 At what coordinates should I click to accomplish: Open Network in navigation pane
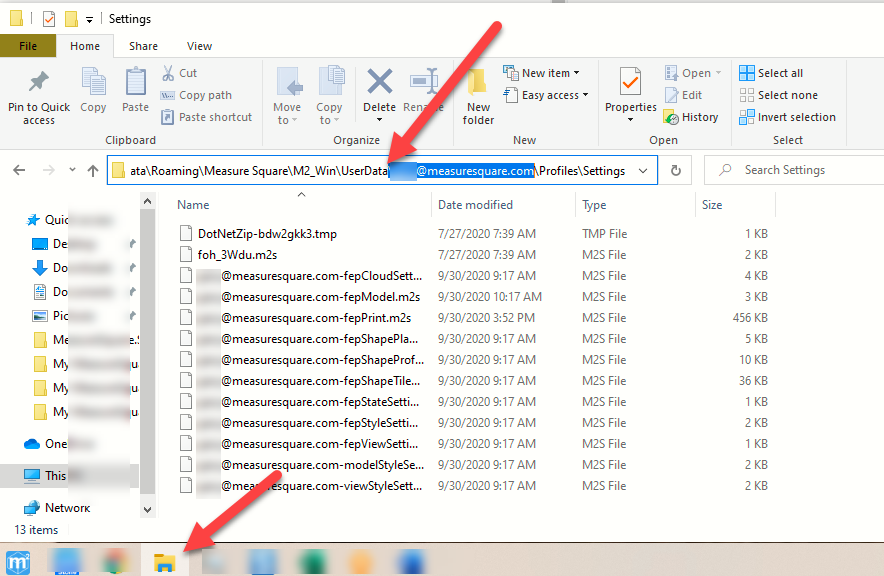coord(57,508)
